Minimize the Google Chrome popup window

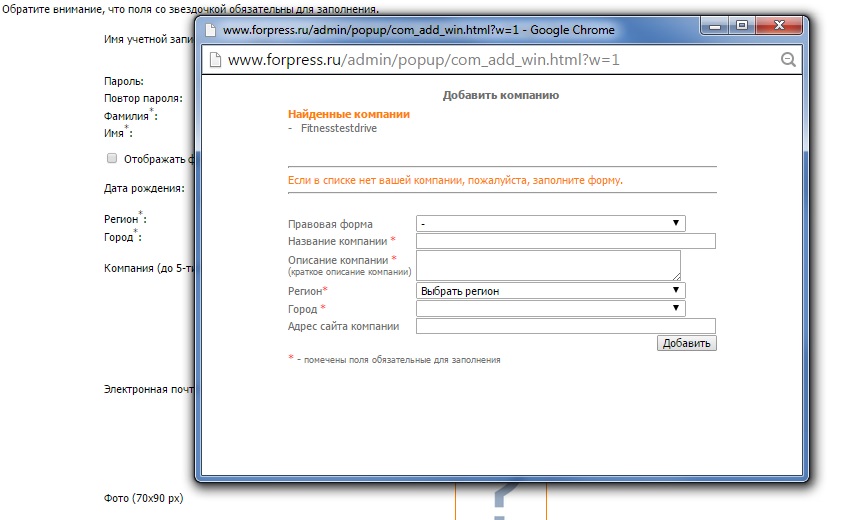point(715,26)
